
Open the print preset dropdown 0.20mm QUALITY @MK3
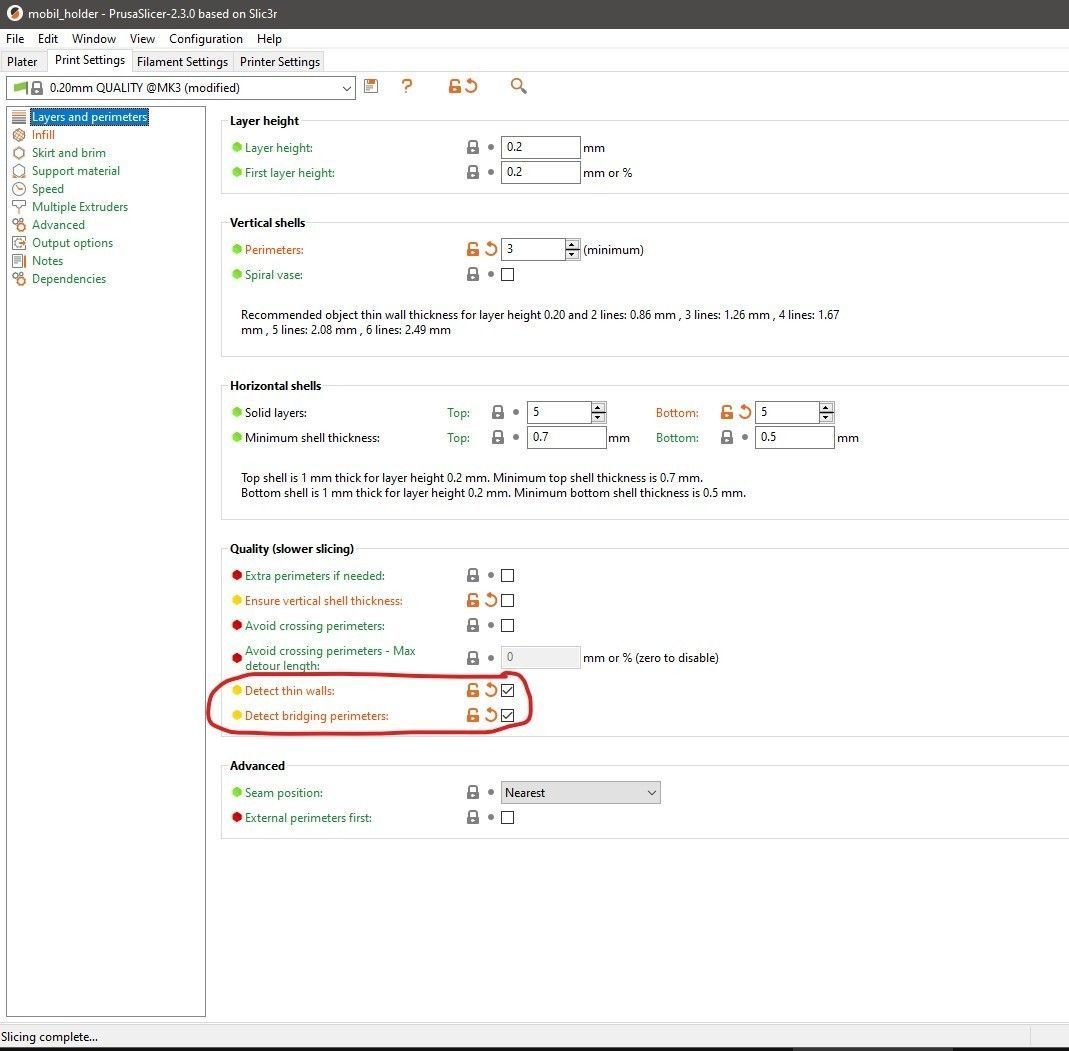pyautogui.click(x=181, y=88)
